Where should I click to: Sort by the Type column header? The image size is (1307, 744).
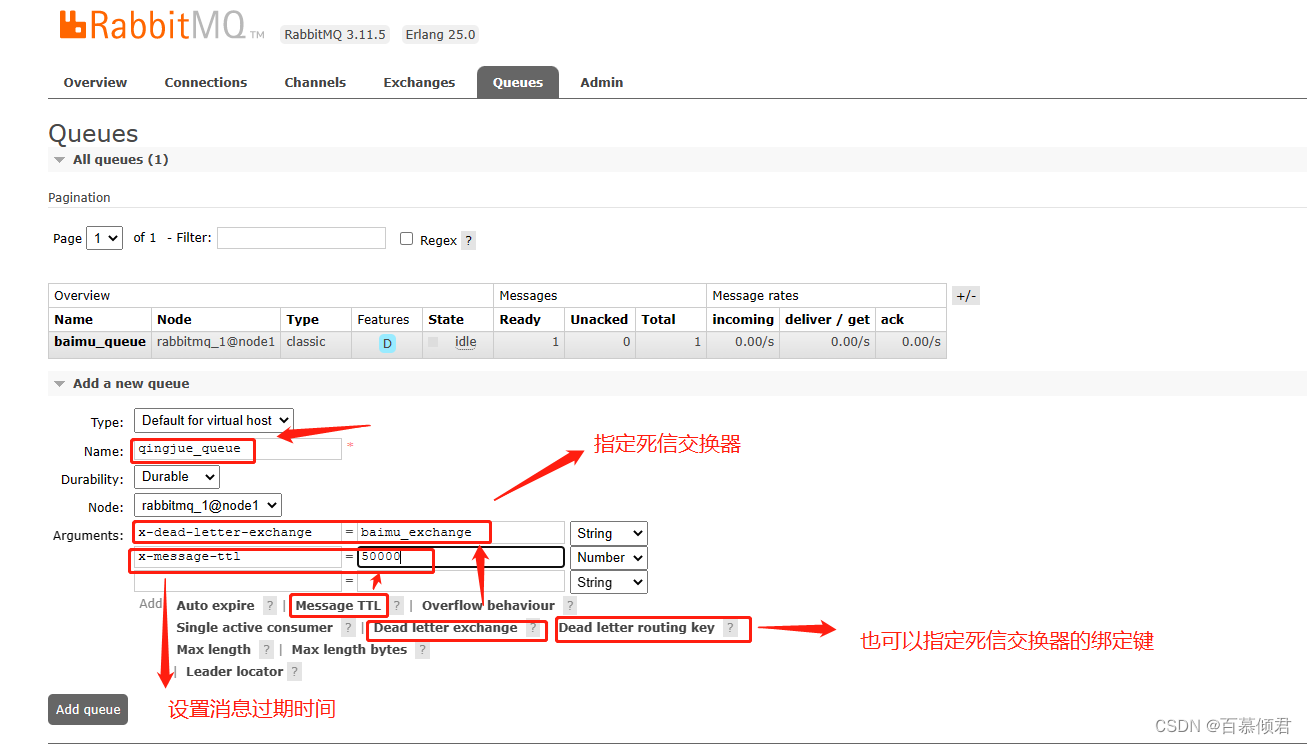[x=302, y=319]
